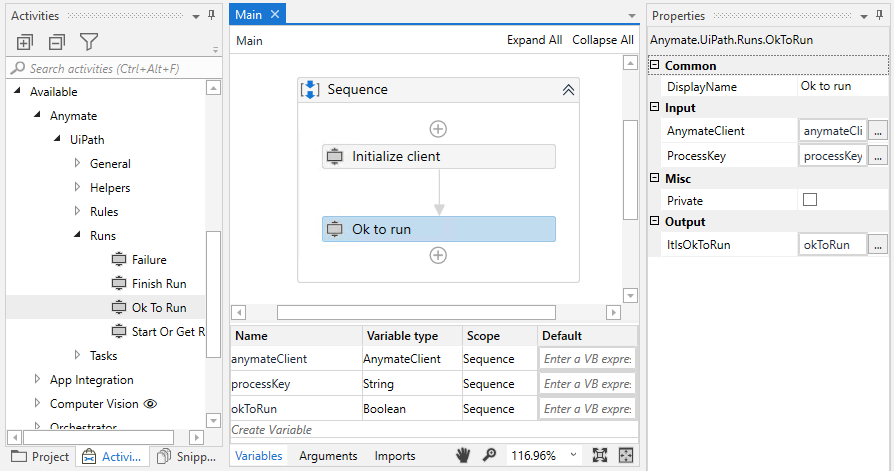Collapse the Anymate tree node
Screen dimensions: 894x471
tap(38, 115)
